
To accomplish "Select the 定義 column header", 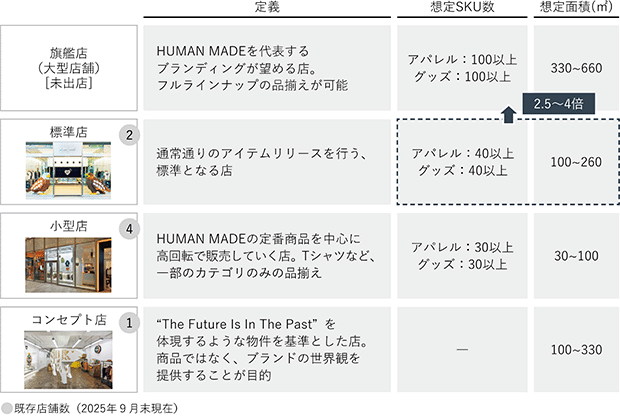I will point(266,8).
